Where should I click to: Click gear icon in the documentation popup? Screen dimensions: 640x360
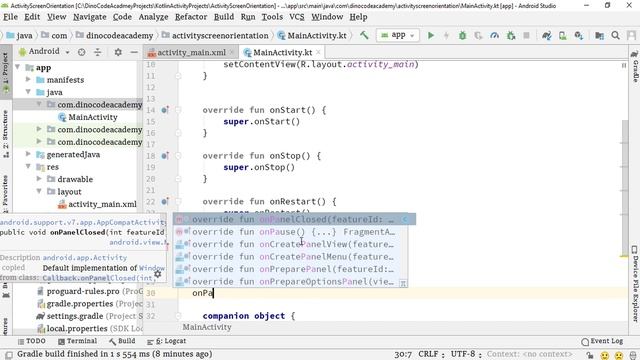point(158,274)
